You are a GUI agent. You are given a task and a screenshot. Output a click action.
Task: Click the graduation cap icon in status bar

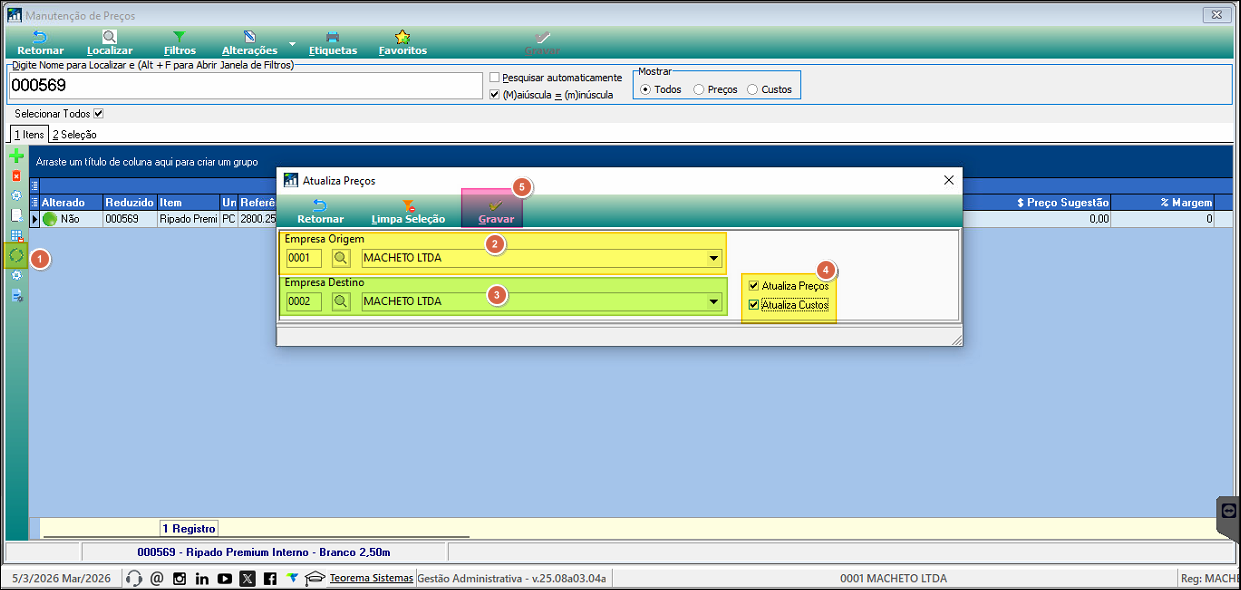tap(315, 578)
